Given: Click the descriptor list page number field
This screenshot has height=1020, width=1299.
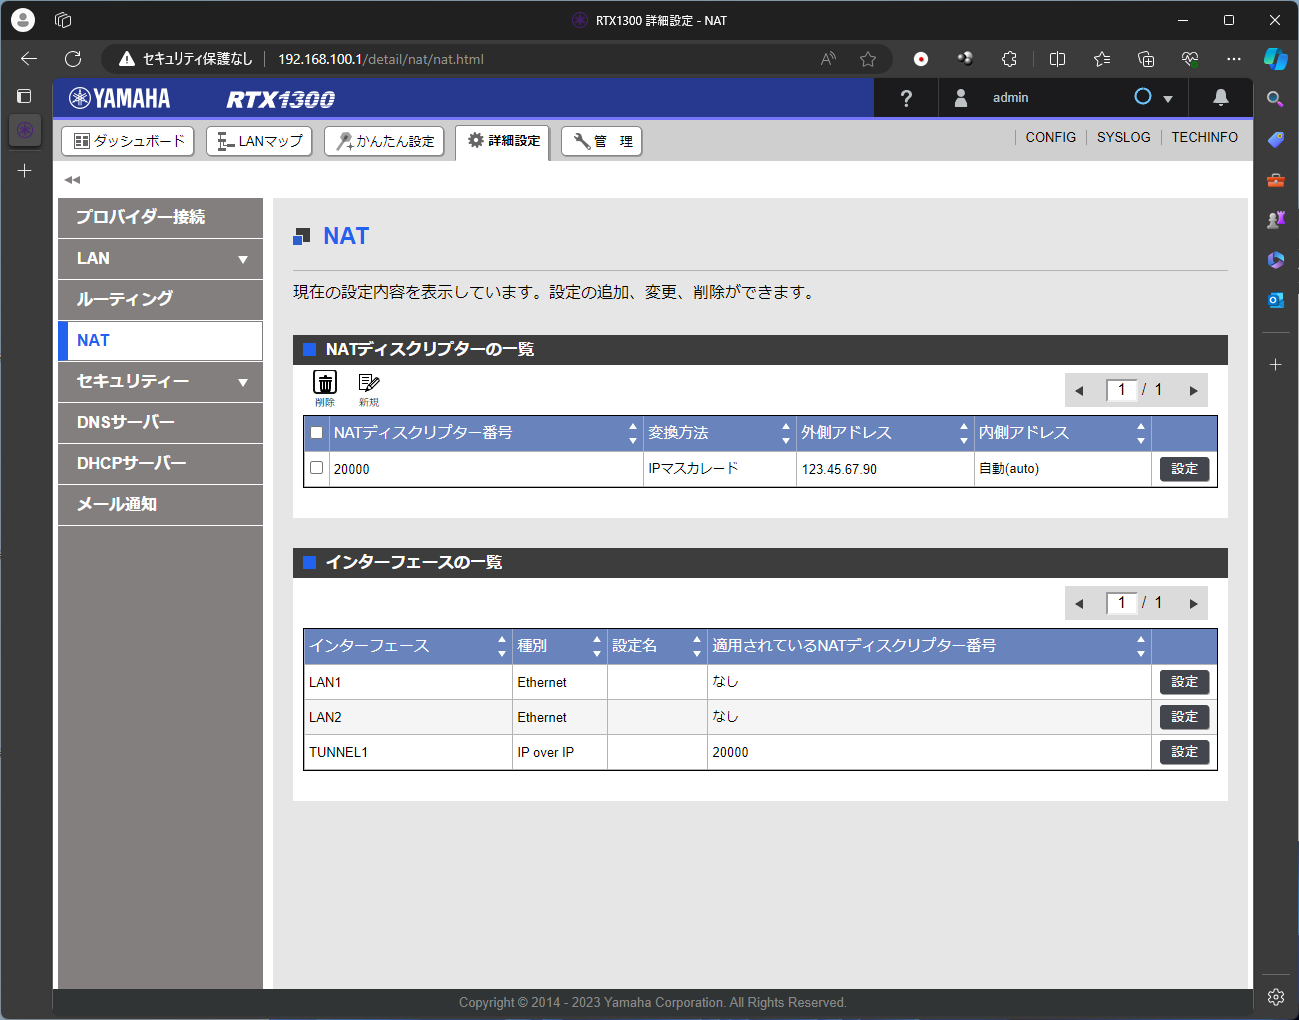Looking at the screenshot, I should (x=1121, y=390).
